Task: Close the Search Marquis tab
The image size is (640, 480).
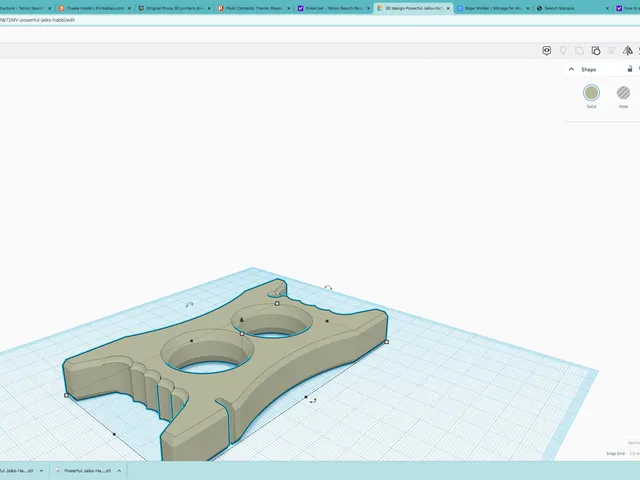Action: pos(607,9)
